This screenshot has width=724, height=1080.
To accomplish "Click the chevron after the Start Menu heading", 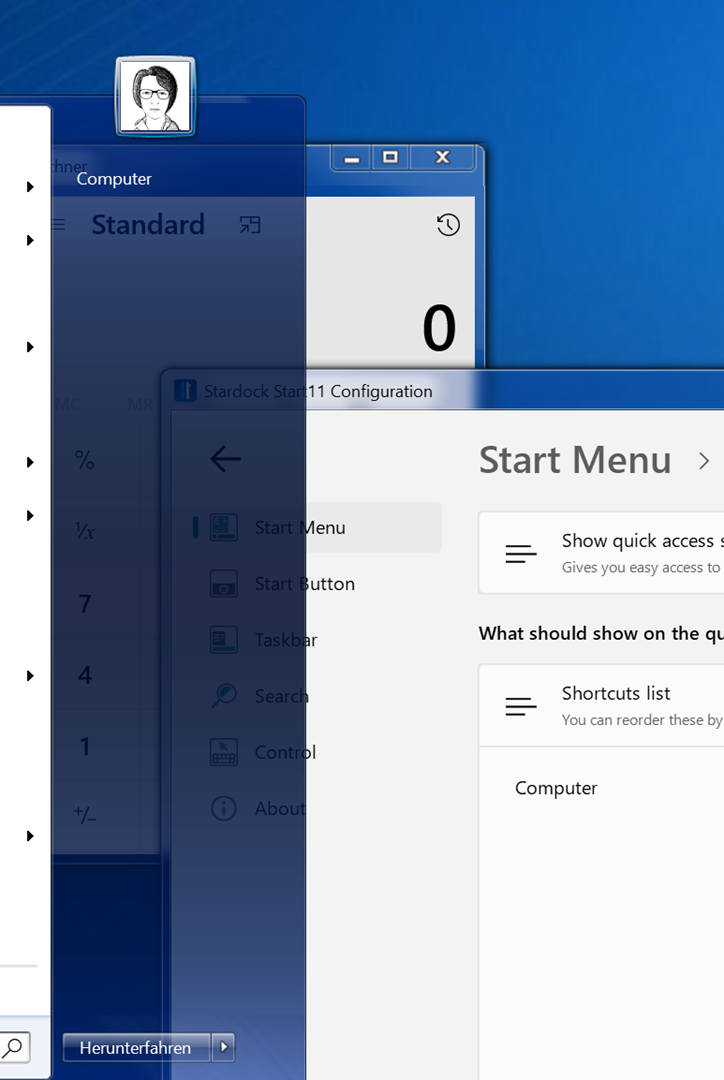I will tap(704, 461).
